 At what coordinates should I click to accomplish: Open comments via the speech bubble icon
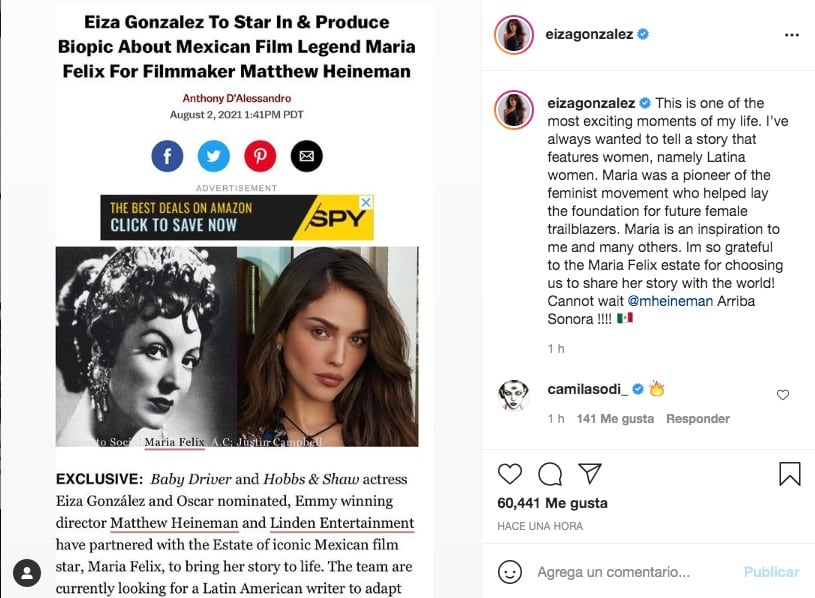(550, 473)
